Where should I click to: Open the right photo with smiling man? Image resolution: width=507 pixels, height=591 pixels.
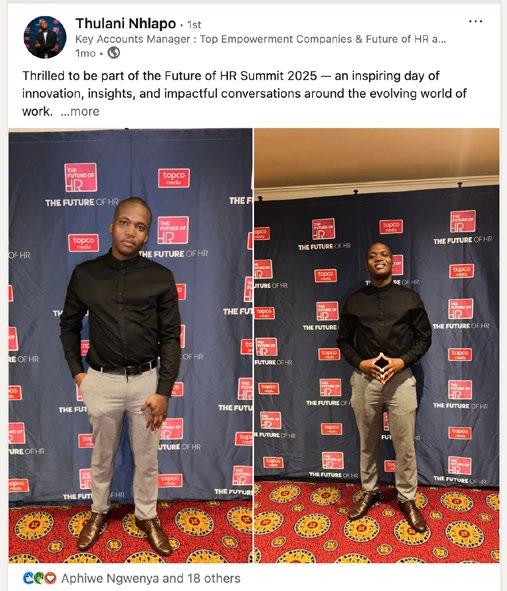pyautogui.click(x=377, y=345)
